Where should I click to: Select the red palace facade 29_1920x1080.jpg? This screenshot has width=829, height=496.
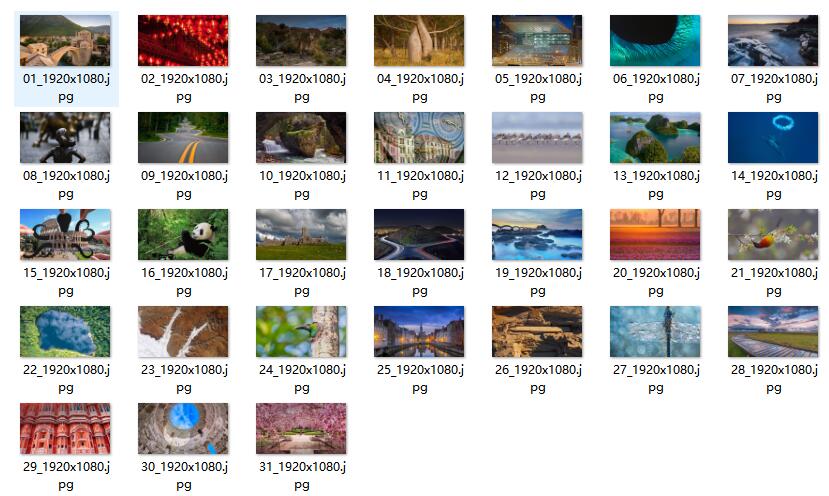click(x=66, y=429)
